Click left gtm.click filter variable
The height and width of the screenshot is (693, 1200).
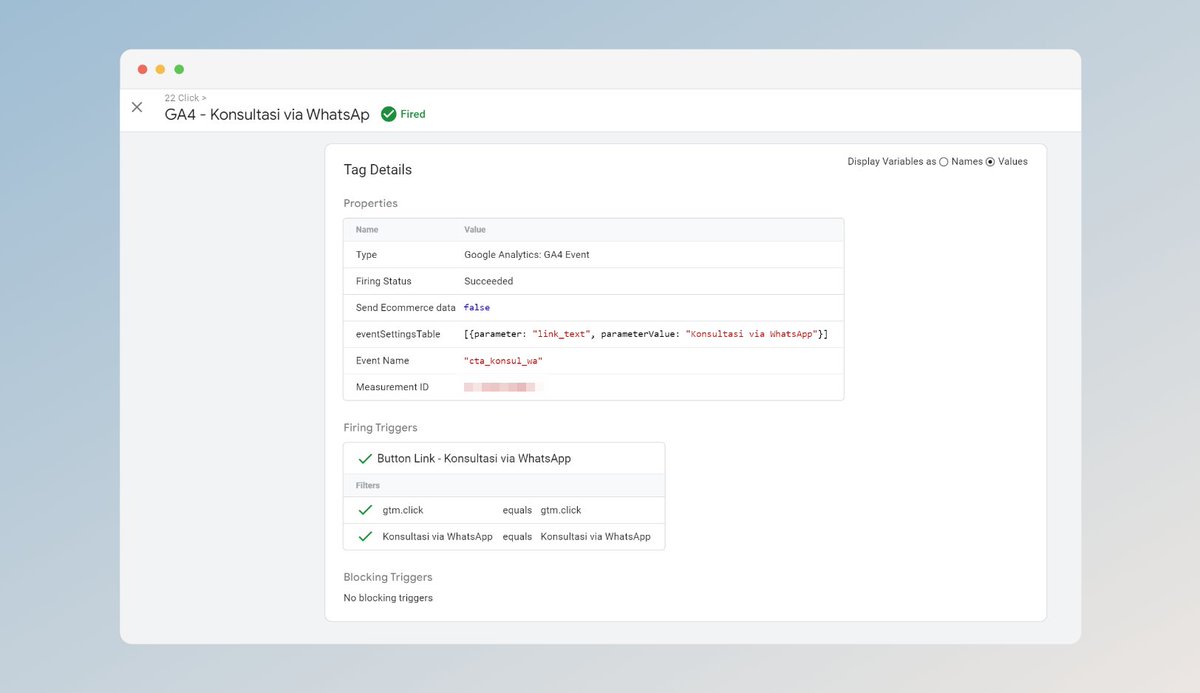pos(403,510)
